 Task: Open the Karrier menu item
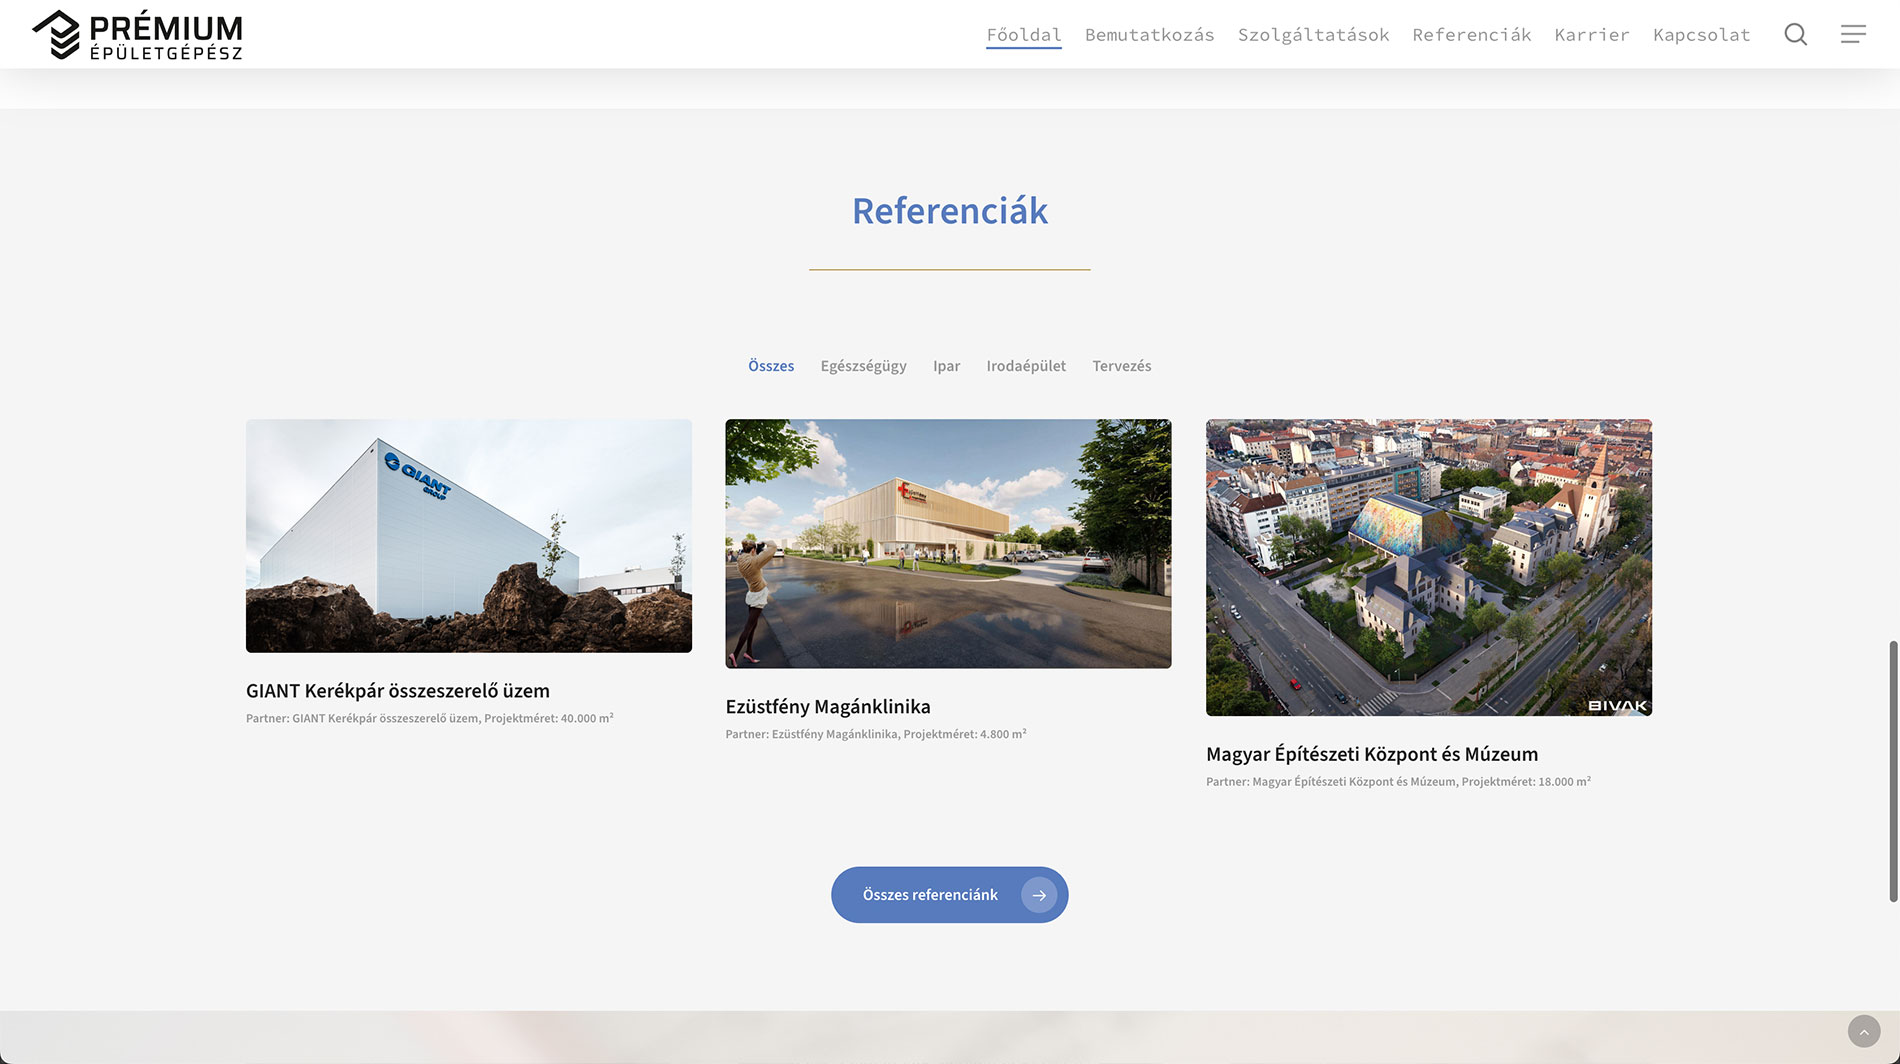(x=1592, y=35)
